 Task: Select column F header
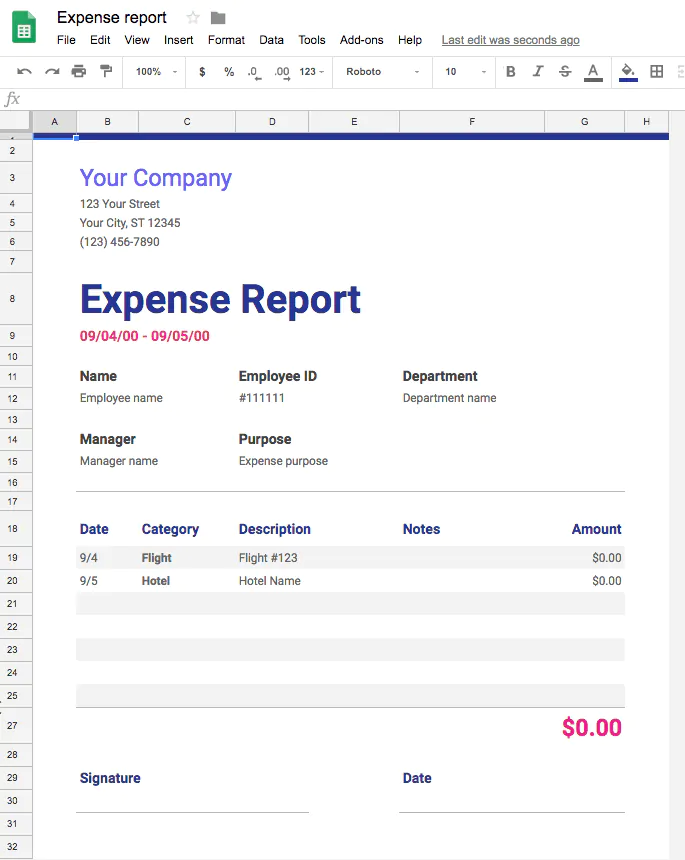click(x=472, y=122)
